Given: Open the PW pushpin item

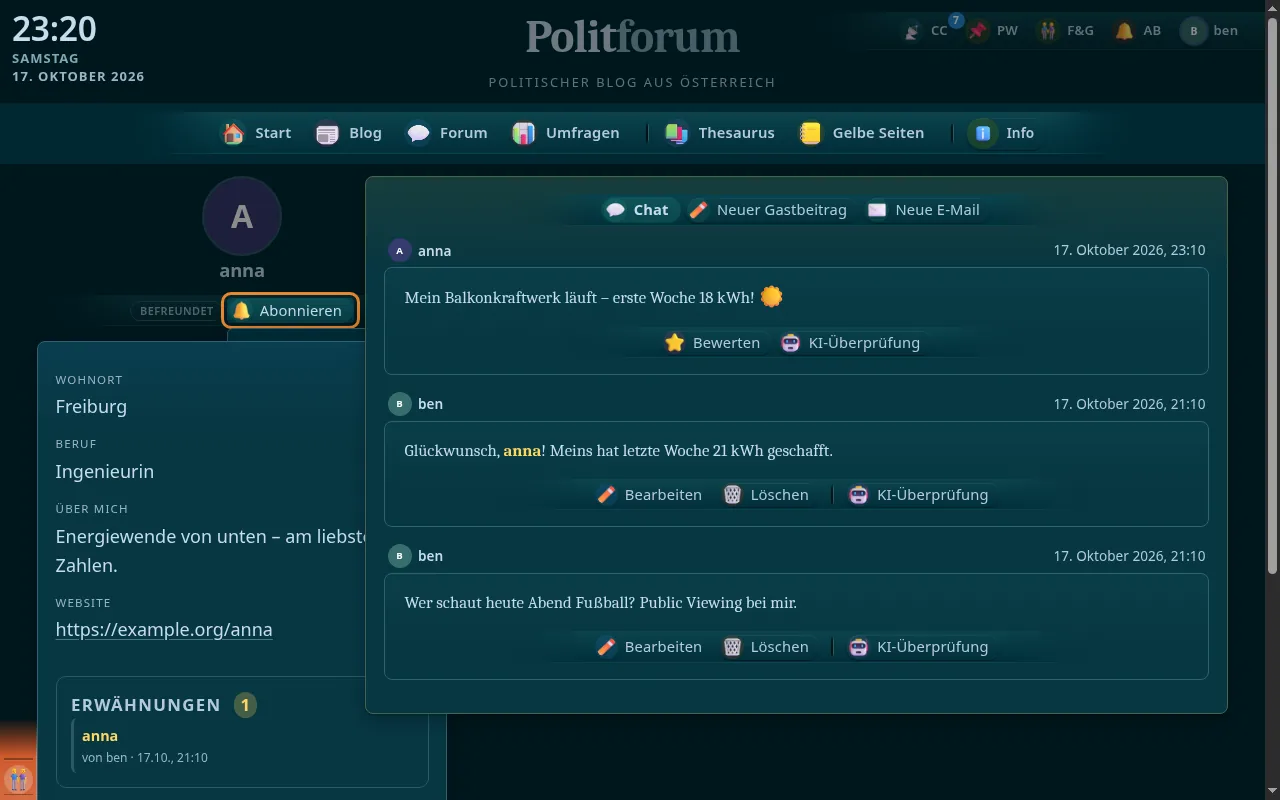Looking at the screenshot, I should click(x=993, y=31).
